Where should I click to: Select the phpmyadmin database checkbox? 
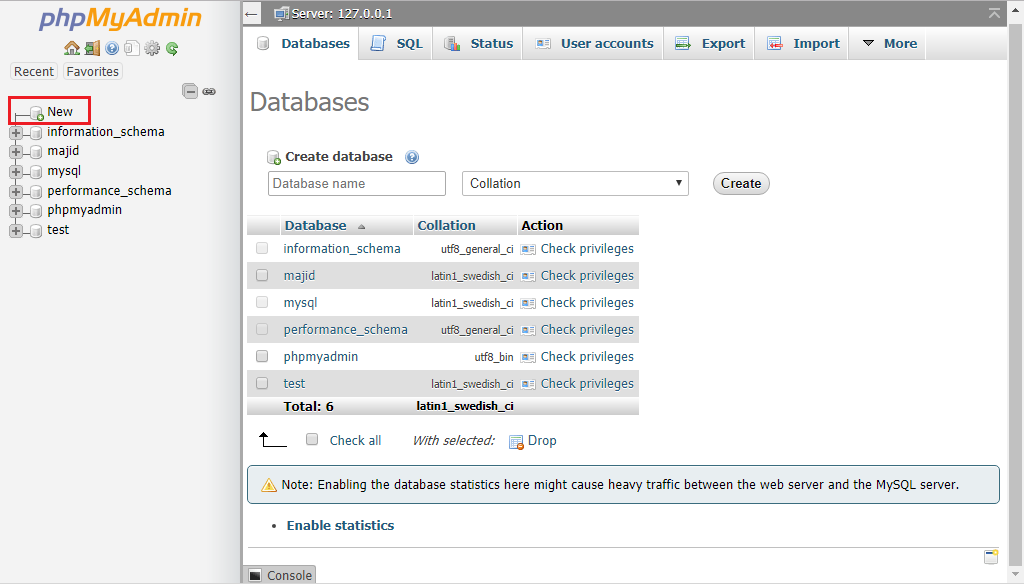point(262,356)
